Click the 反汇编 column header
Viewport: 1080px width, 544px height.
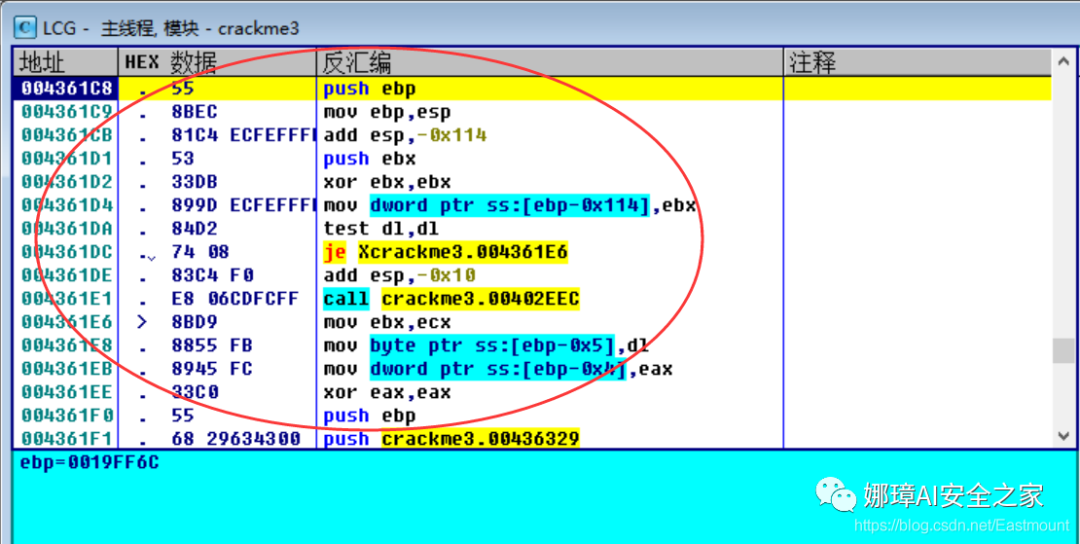click(550, 63)
